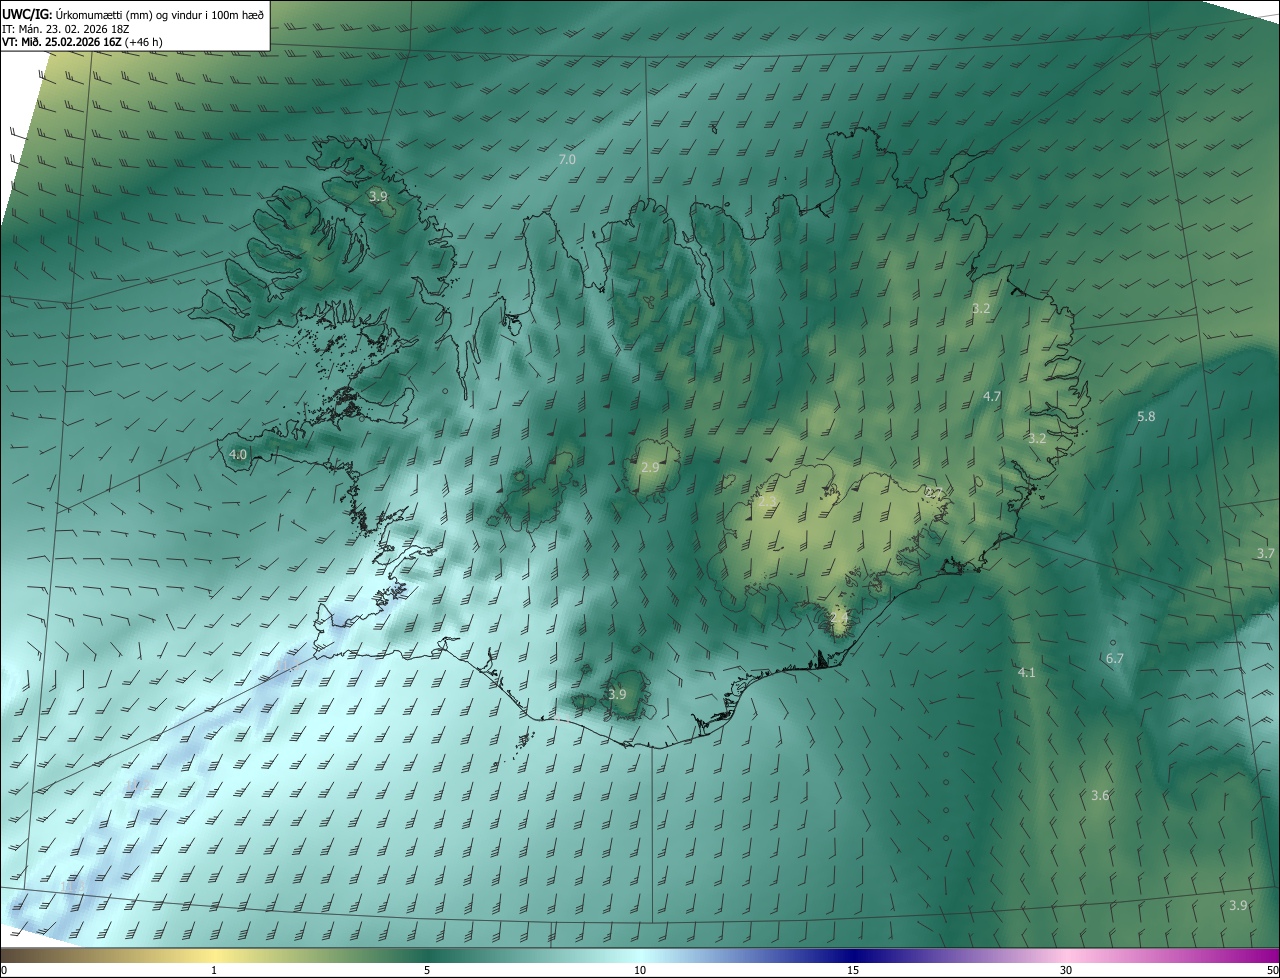The image size is (1280, 978).
Task: Click the colorbar tick label 15
Action: point(853,971)
